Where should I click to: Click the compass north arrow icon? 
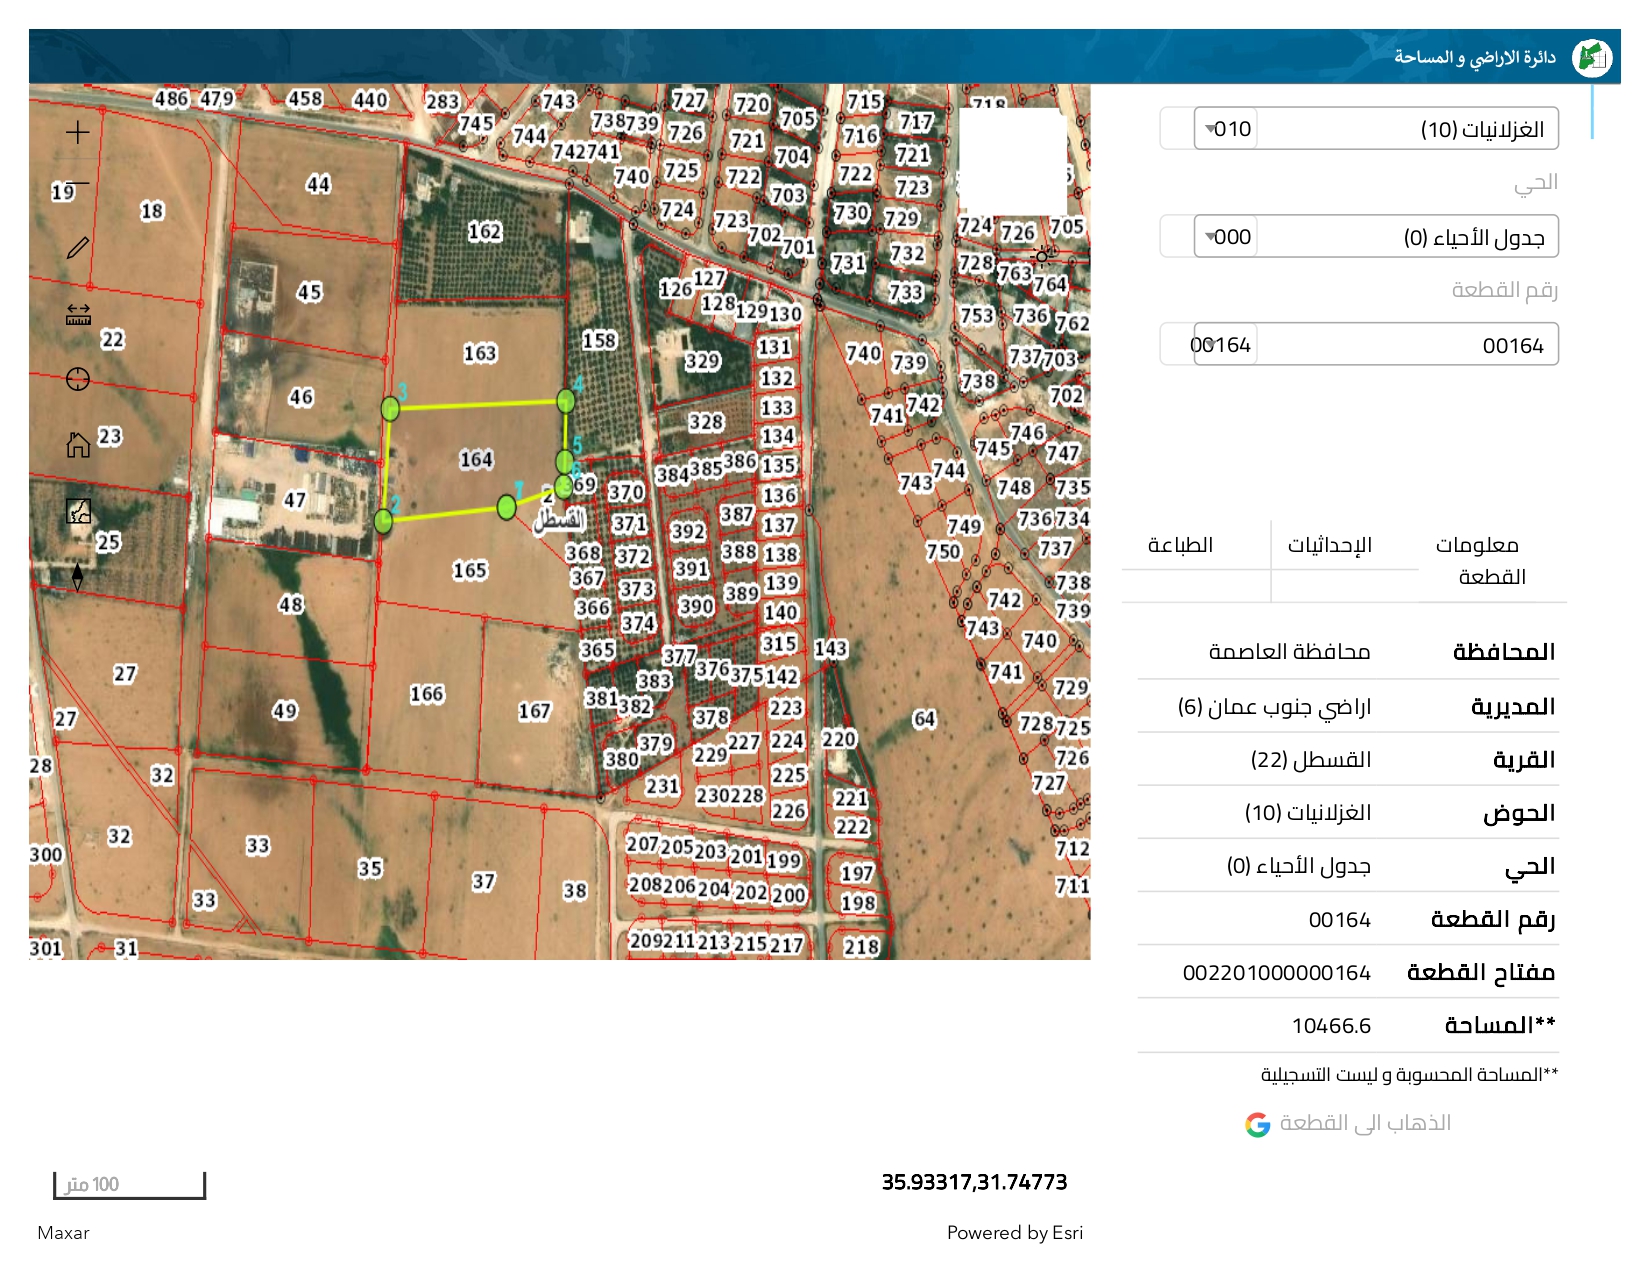tap(78, 577)
